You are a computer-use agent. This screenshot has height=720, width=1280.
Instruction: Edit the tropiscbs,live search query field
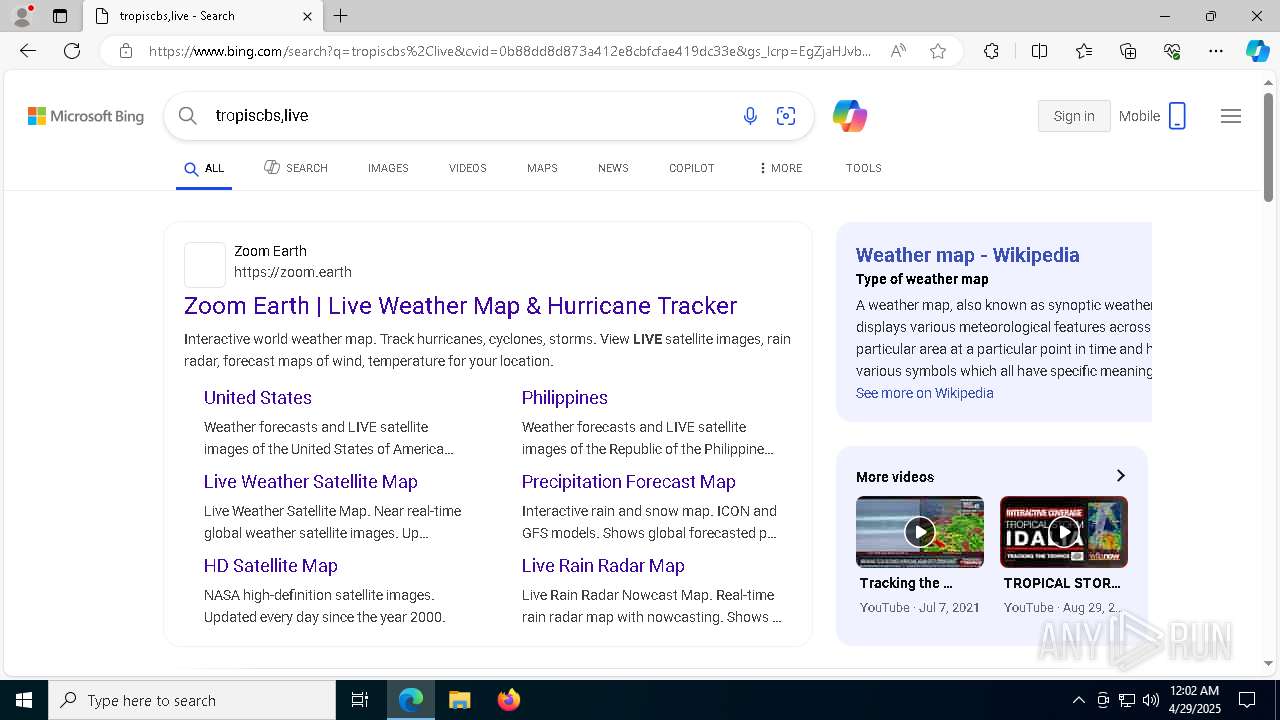(470, 116)
